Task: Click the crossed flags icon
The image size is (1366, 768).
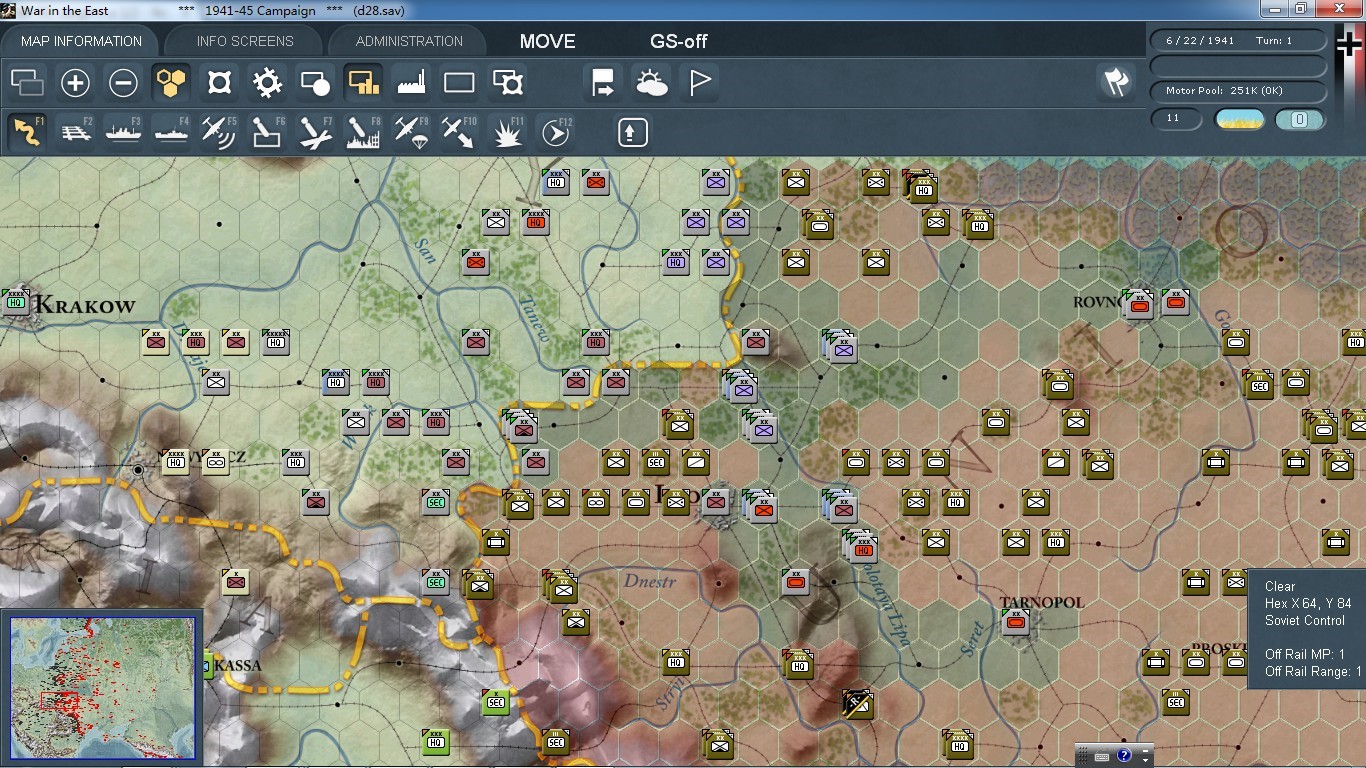Action: point(1116,82)
